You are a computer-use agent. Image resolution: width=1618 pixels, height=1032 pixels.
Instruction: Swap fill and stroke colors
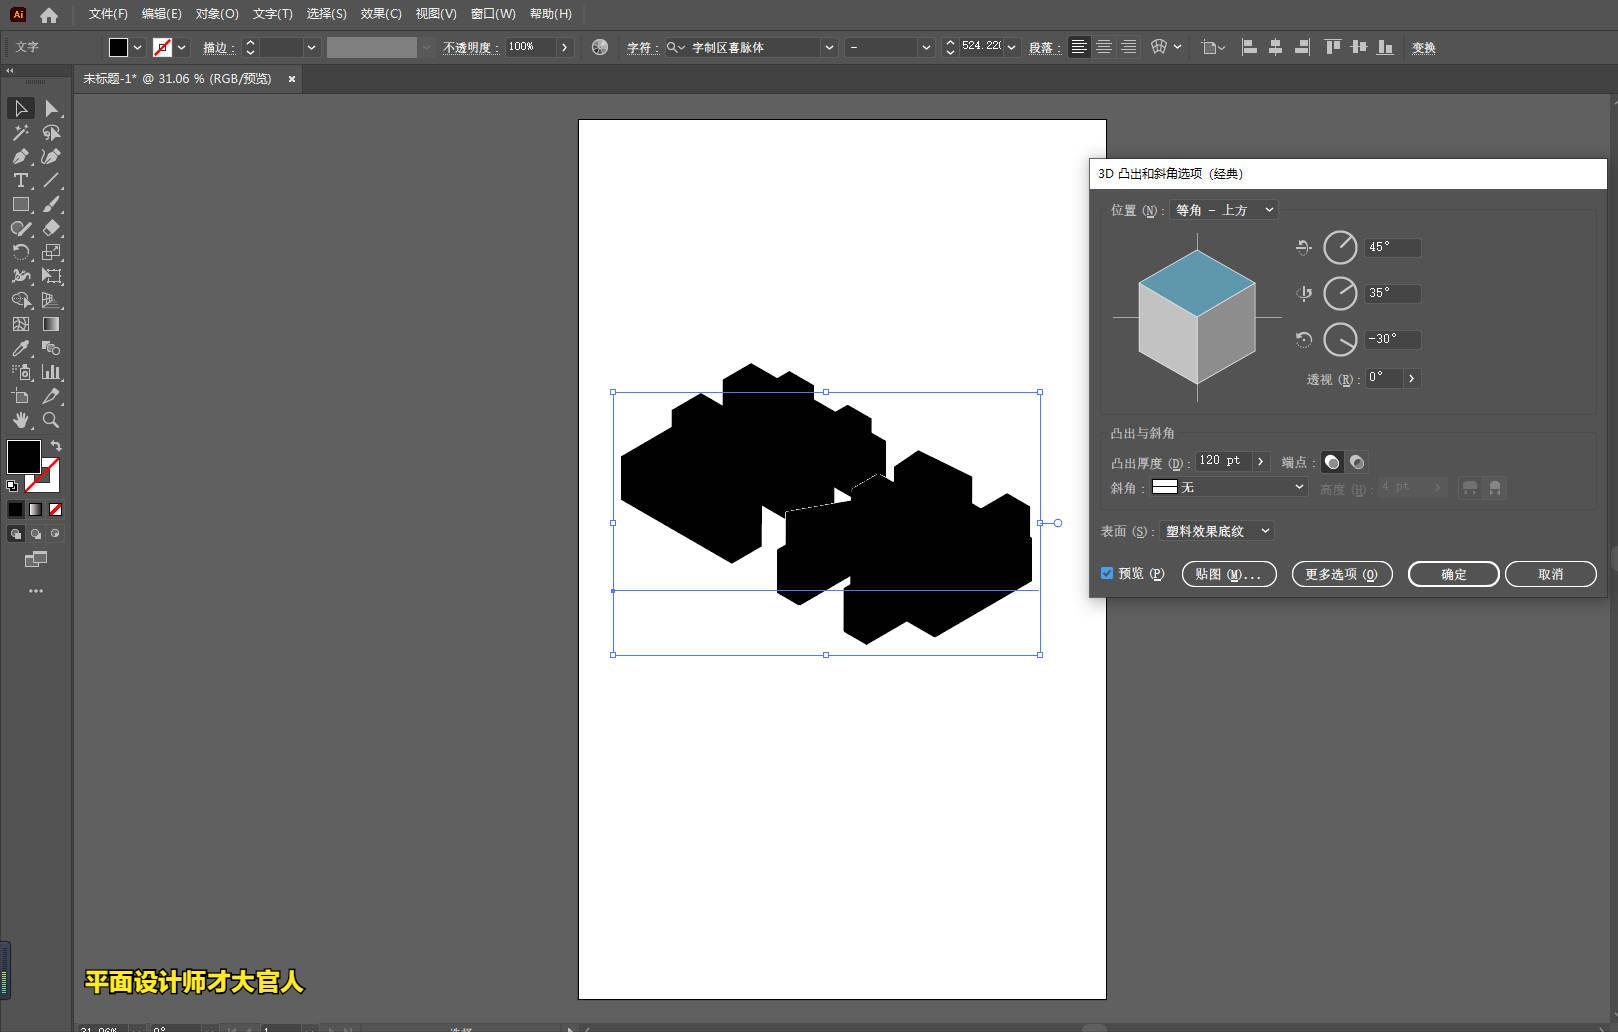(x=56, y=446)
